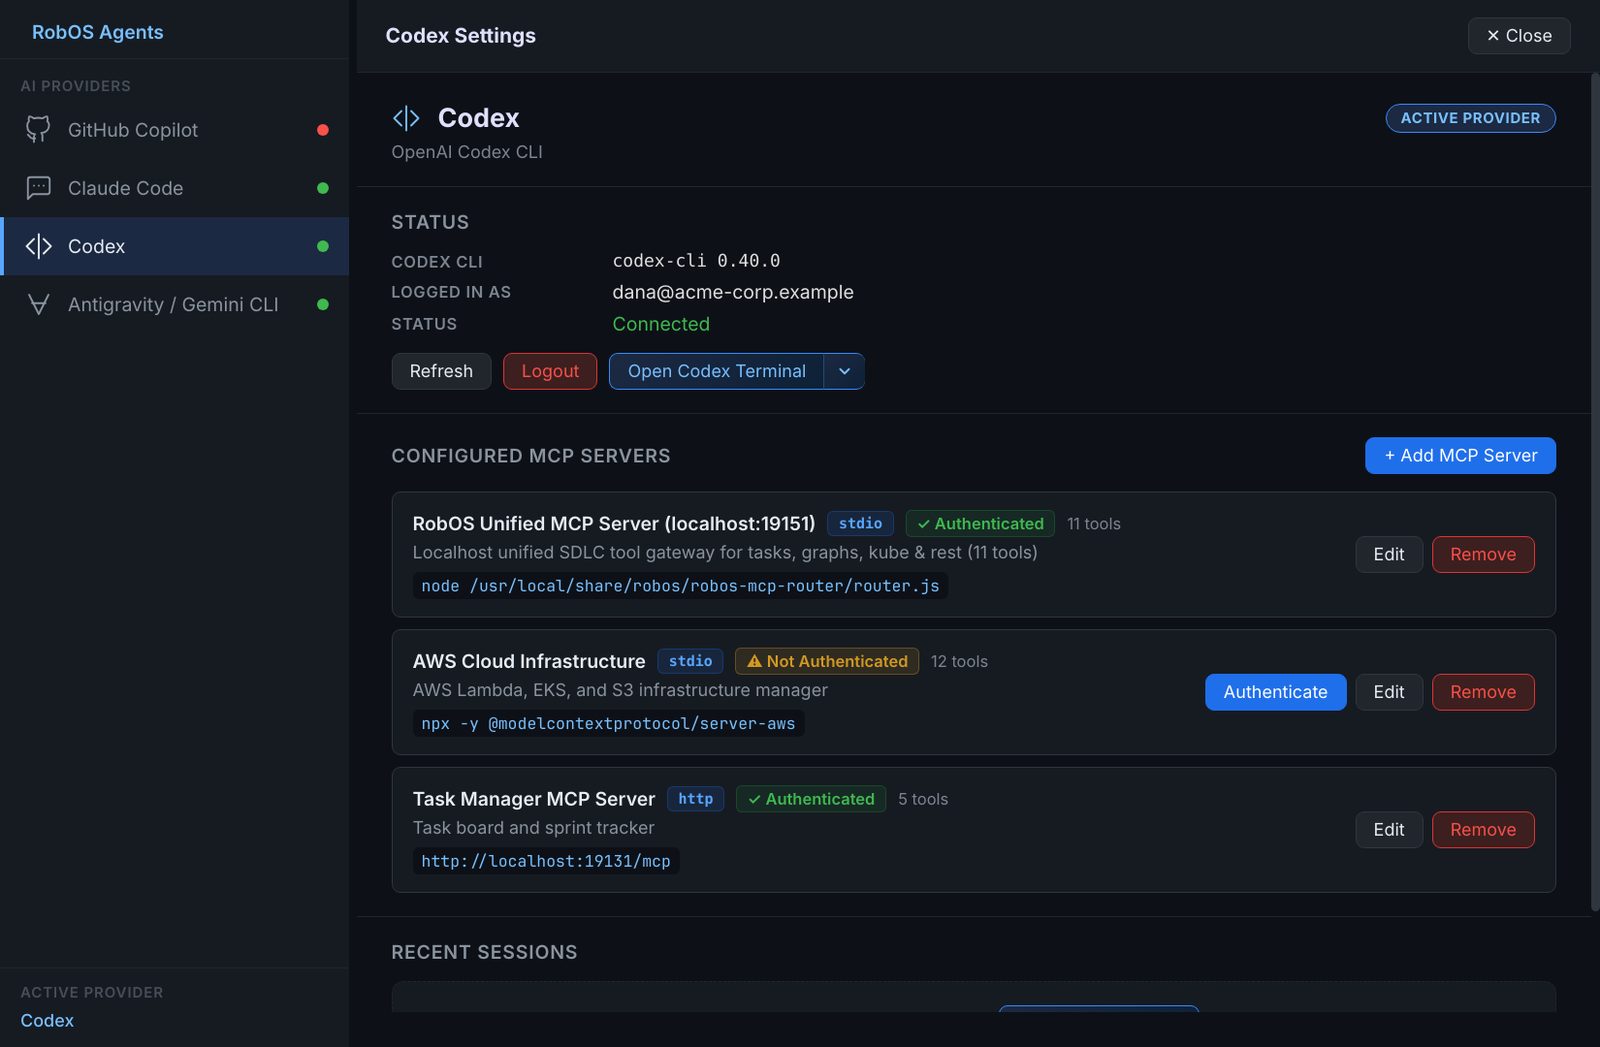Click Codex link under Active Provider footer
Screen dimensions: 1600x1047
pyautogui.click(x=47, y=1020)
